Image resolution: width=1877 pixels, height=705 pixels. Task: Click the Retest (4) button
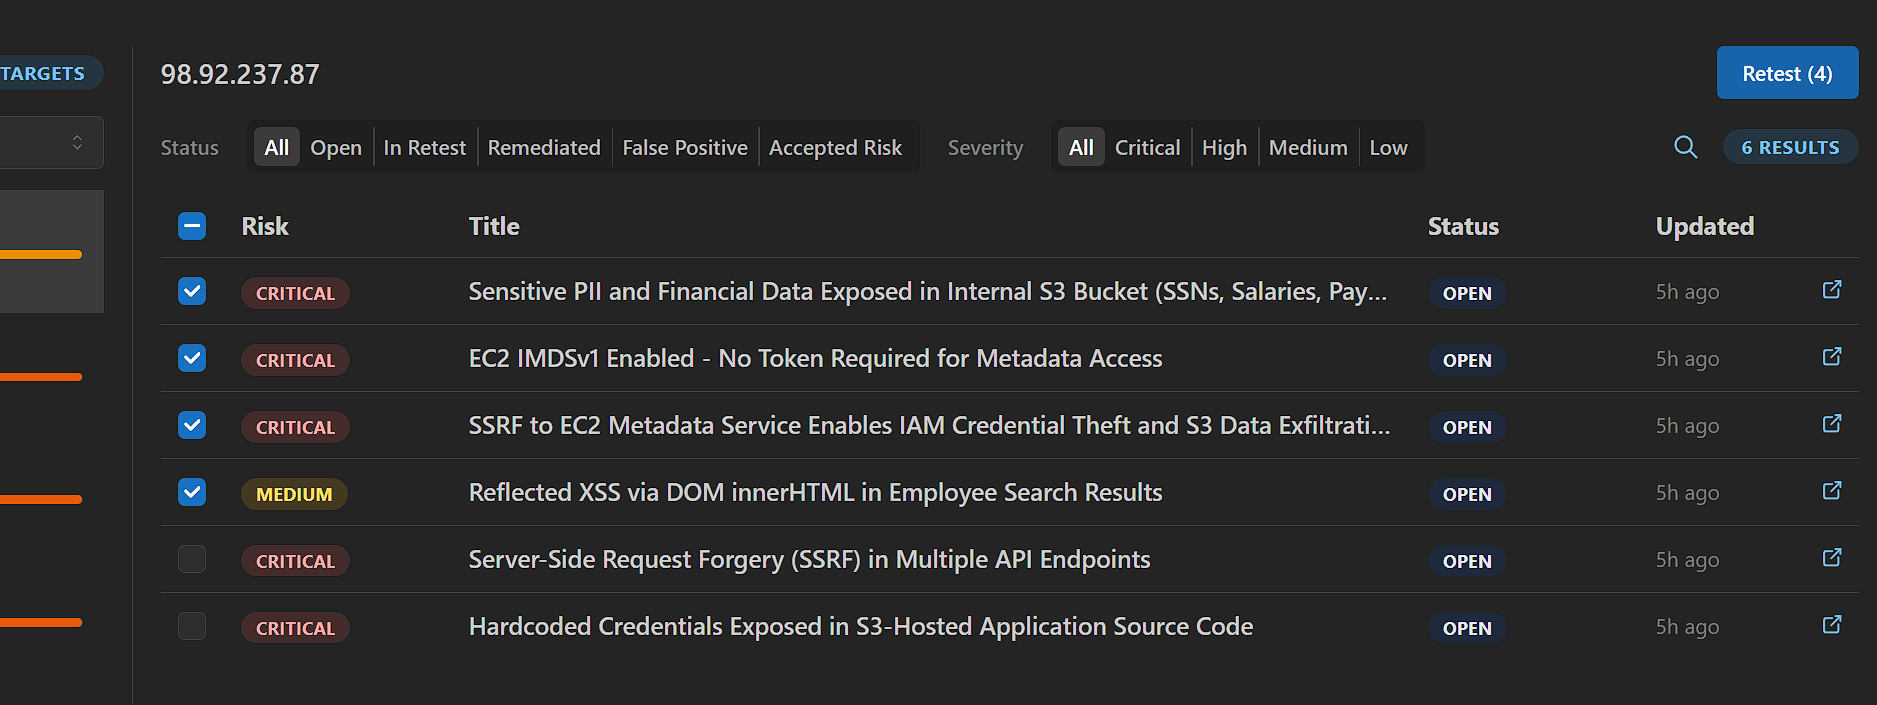[1786, 73]
